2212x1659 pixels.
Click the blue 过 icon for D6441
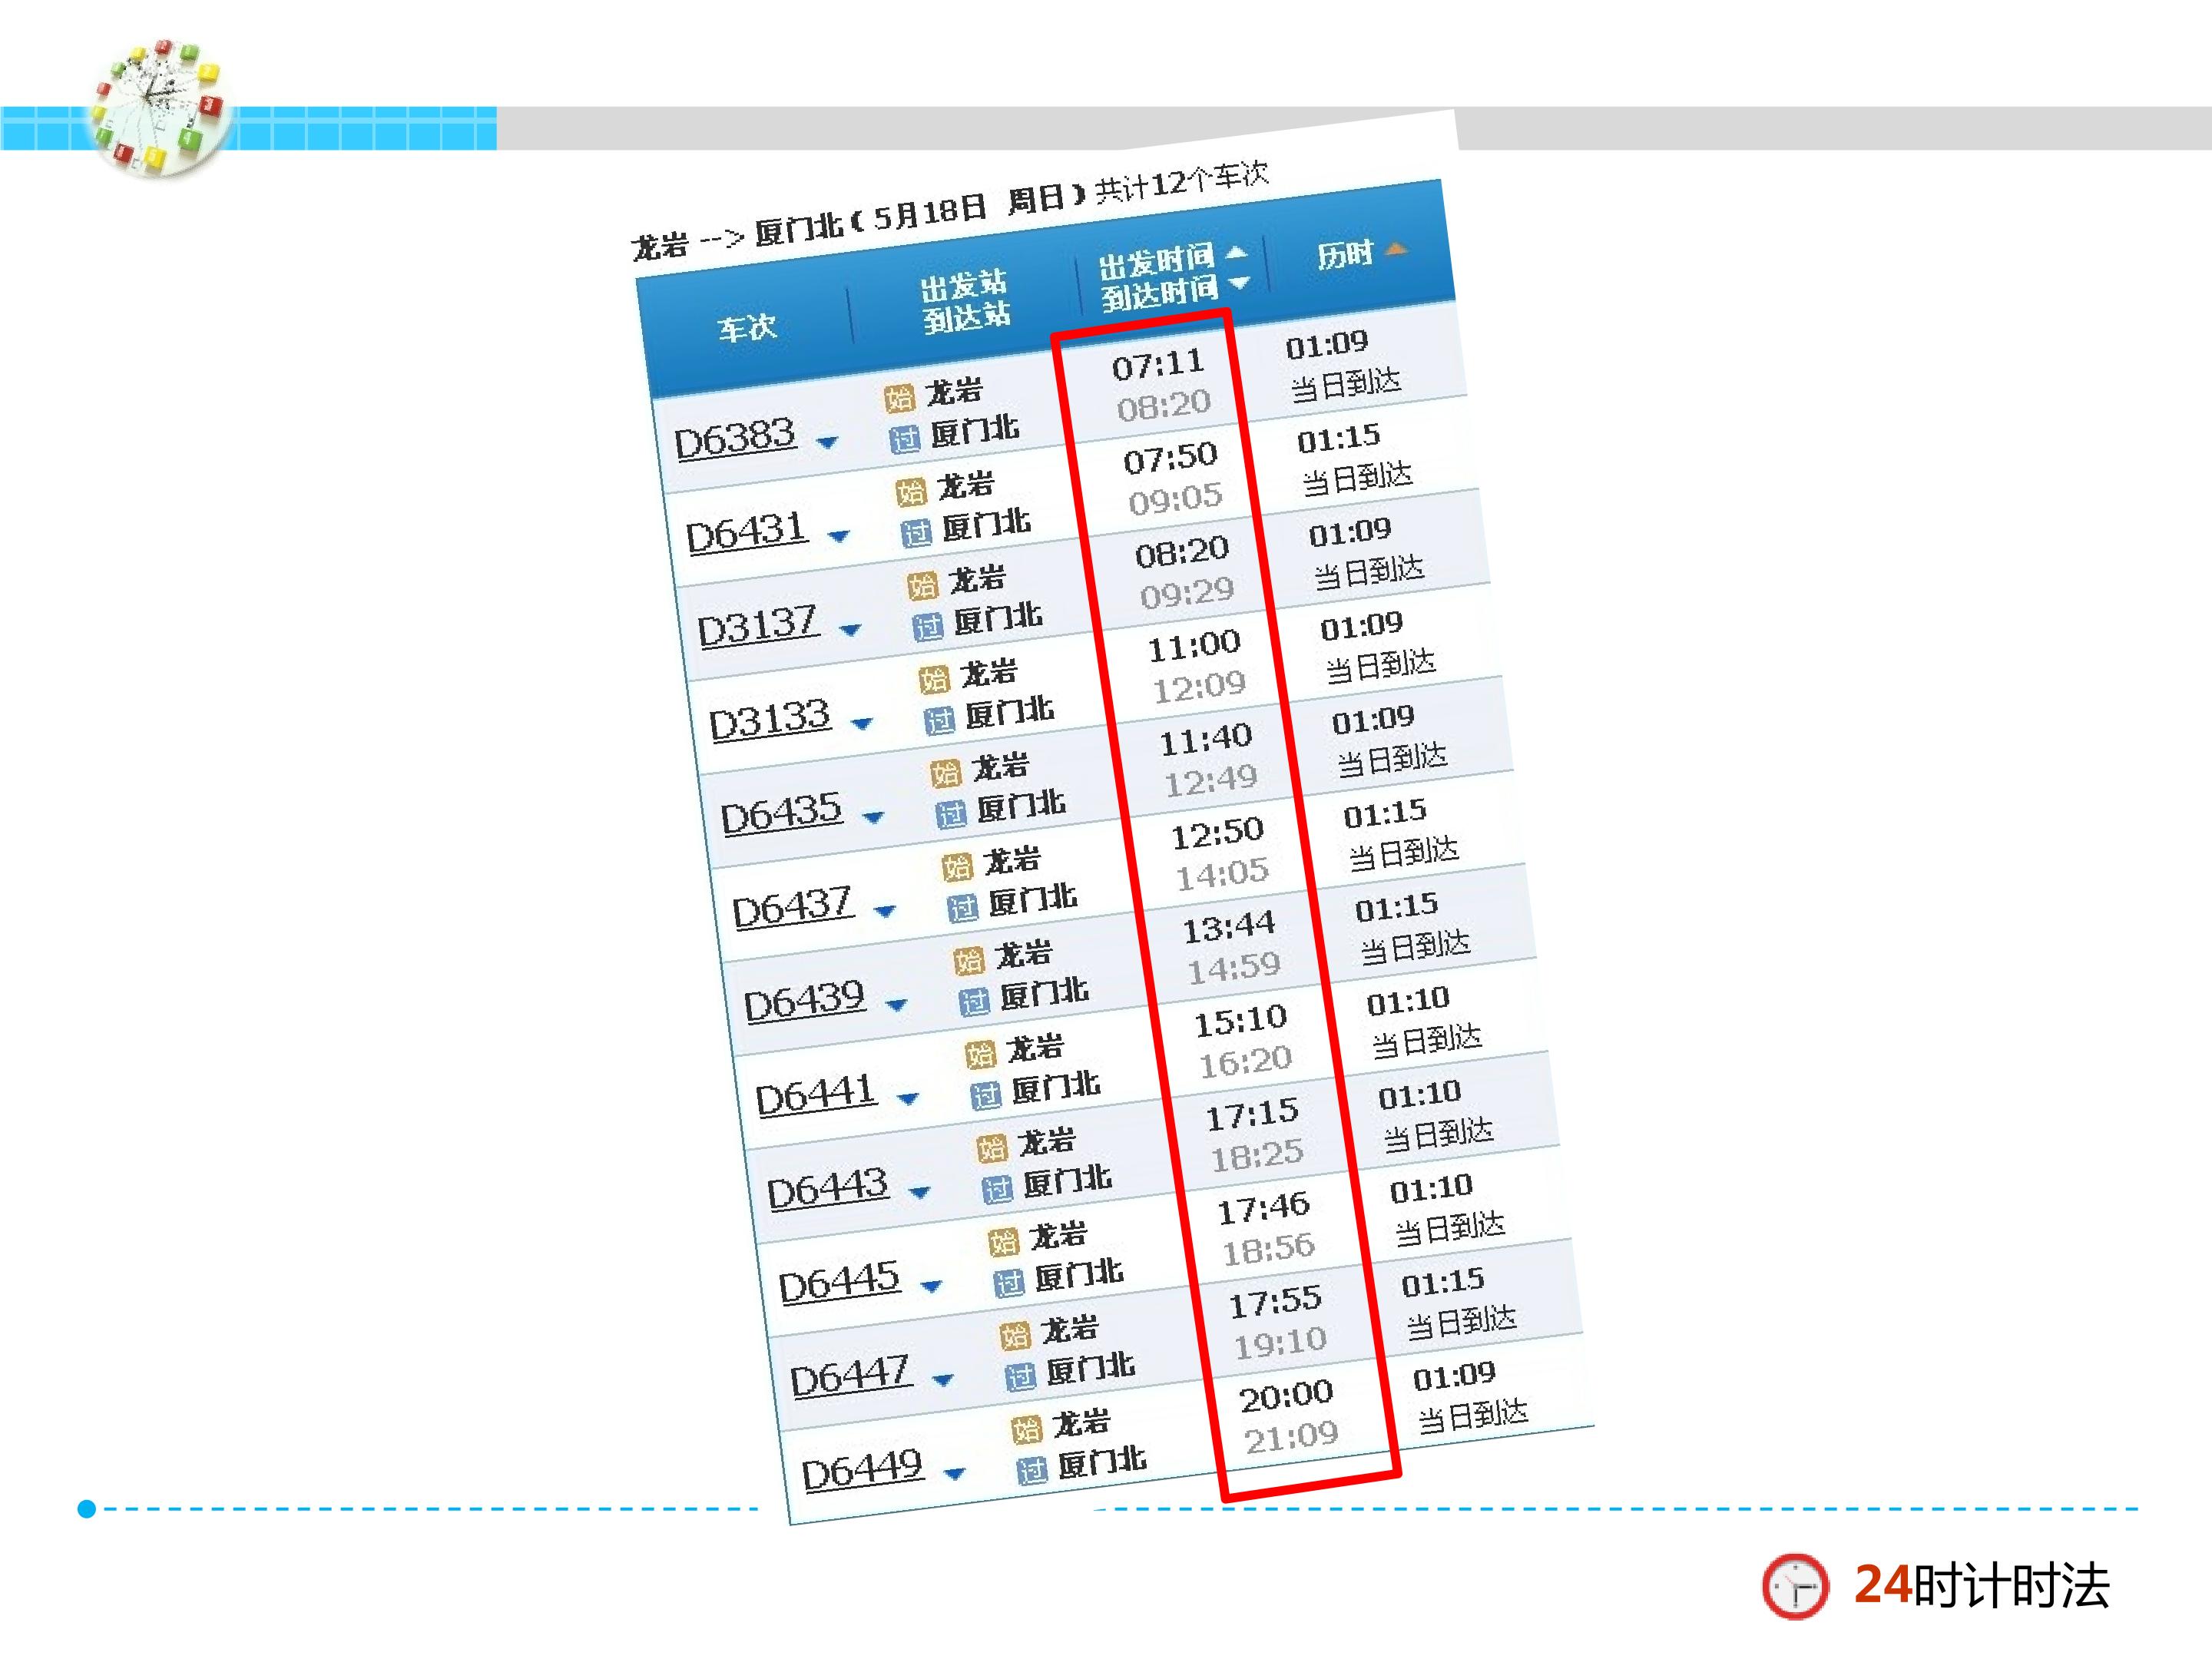(986, 1096)
